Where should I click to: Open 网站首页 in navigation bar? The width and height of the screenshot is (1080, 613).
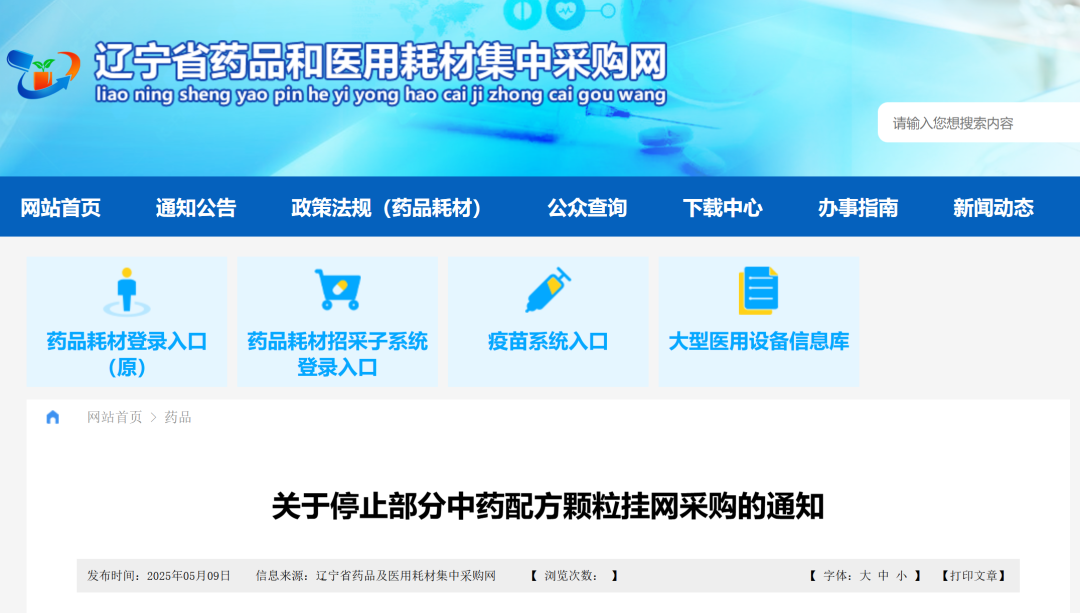[61, 207]
